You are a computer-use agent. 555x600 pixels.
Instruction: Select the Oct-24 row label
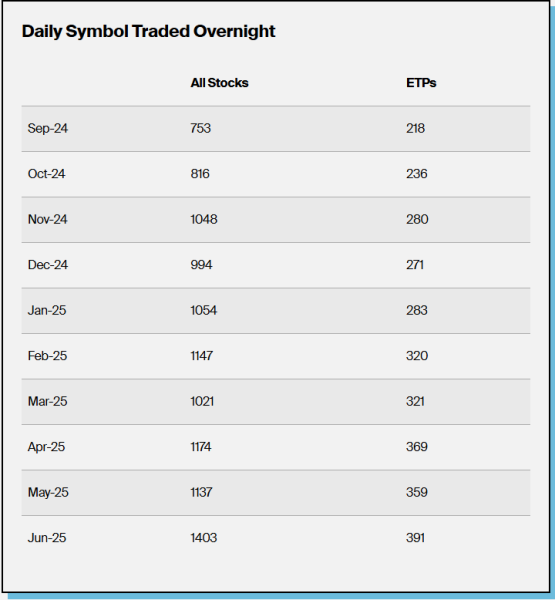[x=46, y=174]
